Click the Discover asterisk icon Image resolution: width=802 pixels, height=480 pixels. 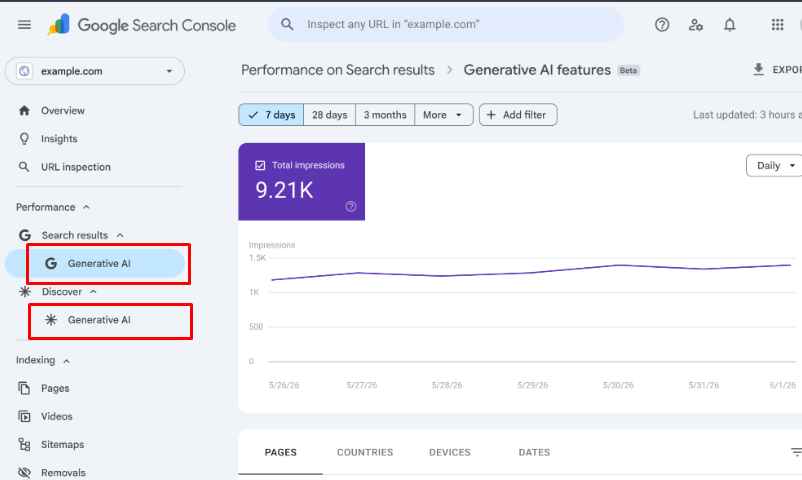[25, 292]
